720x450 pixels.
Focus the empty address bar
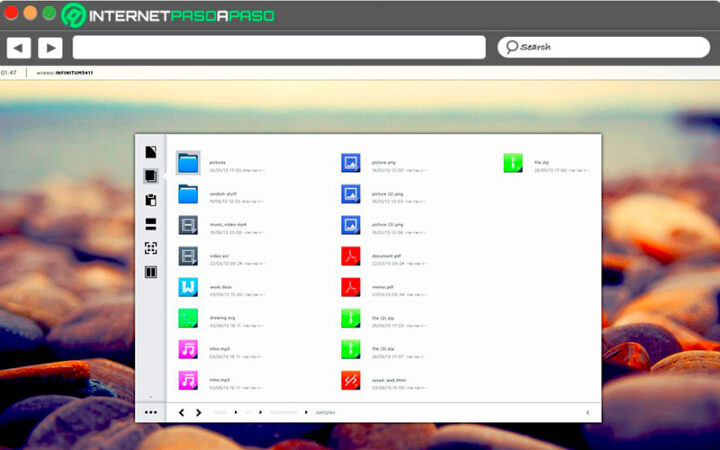[x=278, y=47]
